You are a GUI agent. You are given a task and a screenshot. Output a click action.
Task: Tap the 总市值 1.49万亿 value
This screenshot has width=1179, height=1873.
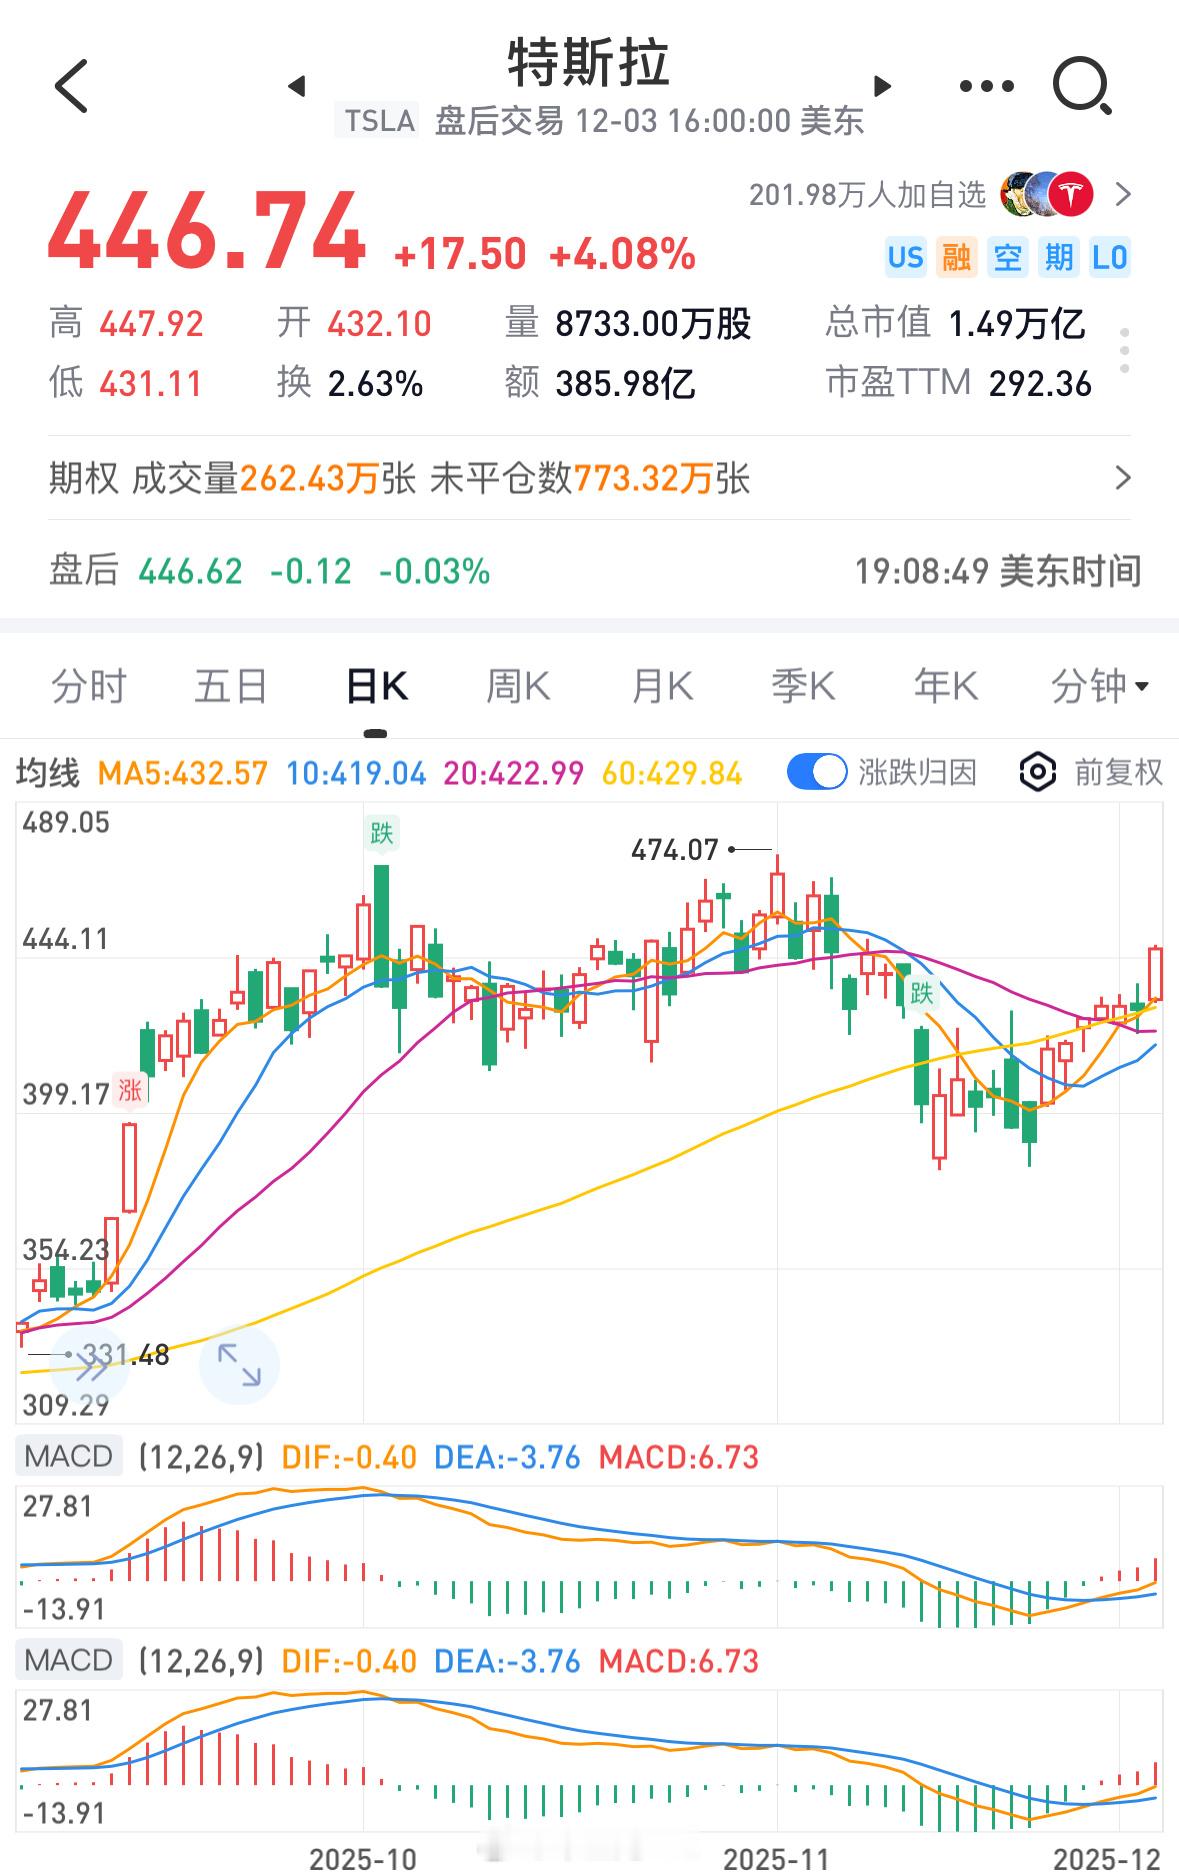pyautogui.click(x=955, y=323)
